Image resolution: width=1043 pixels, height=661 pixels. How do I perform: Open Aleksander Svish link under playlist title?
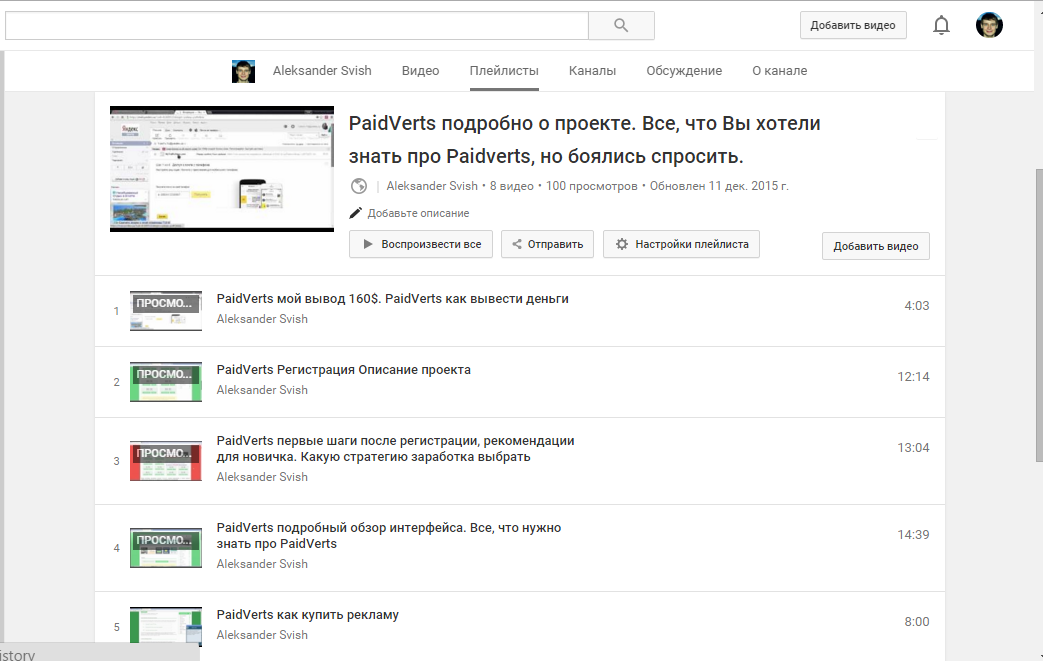pos(432,186)
